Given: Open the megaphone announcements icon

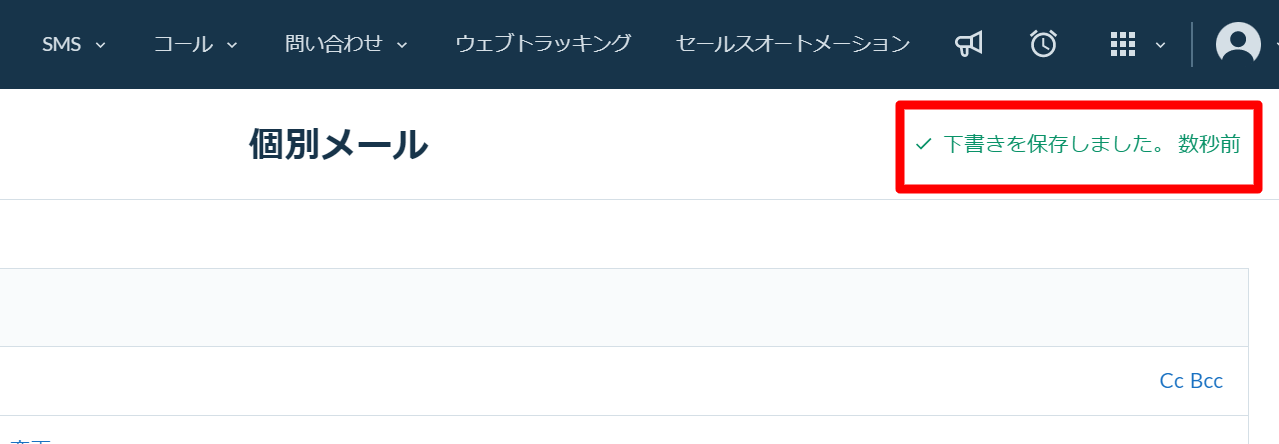Looking at the screenshot, I should point(969,43).
